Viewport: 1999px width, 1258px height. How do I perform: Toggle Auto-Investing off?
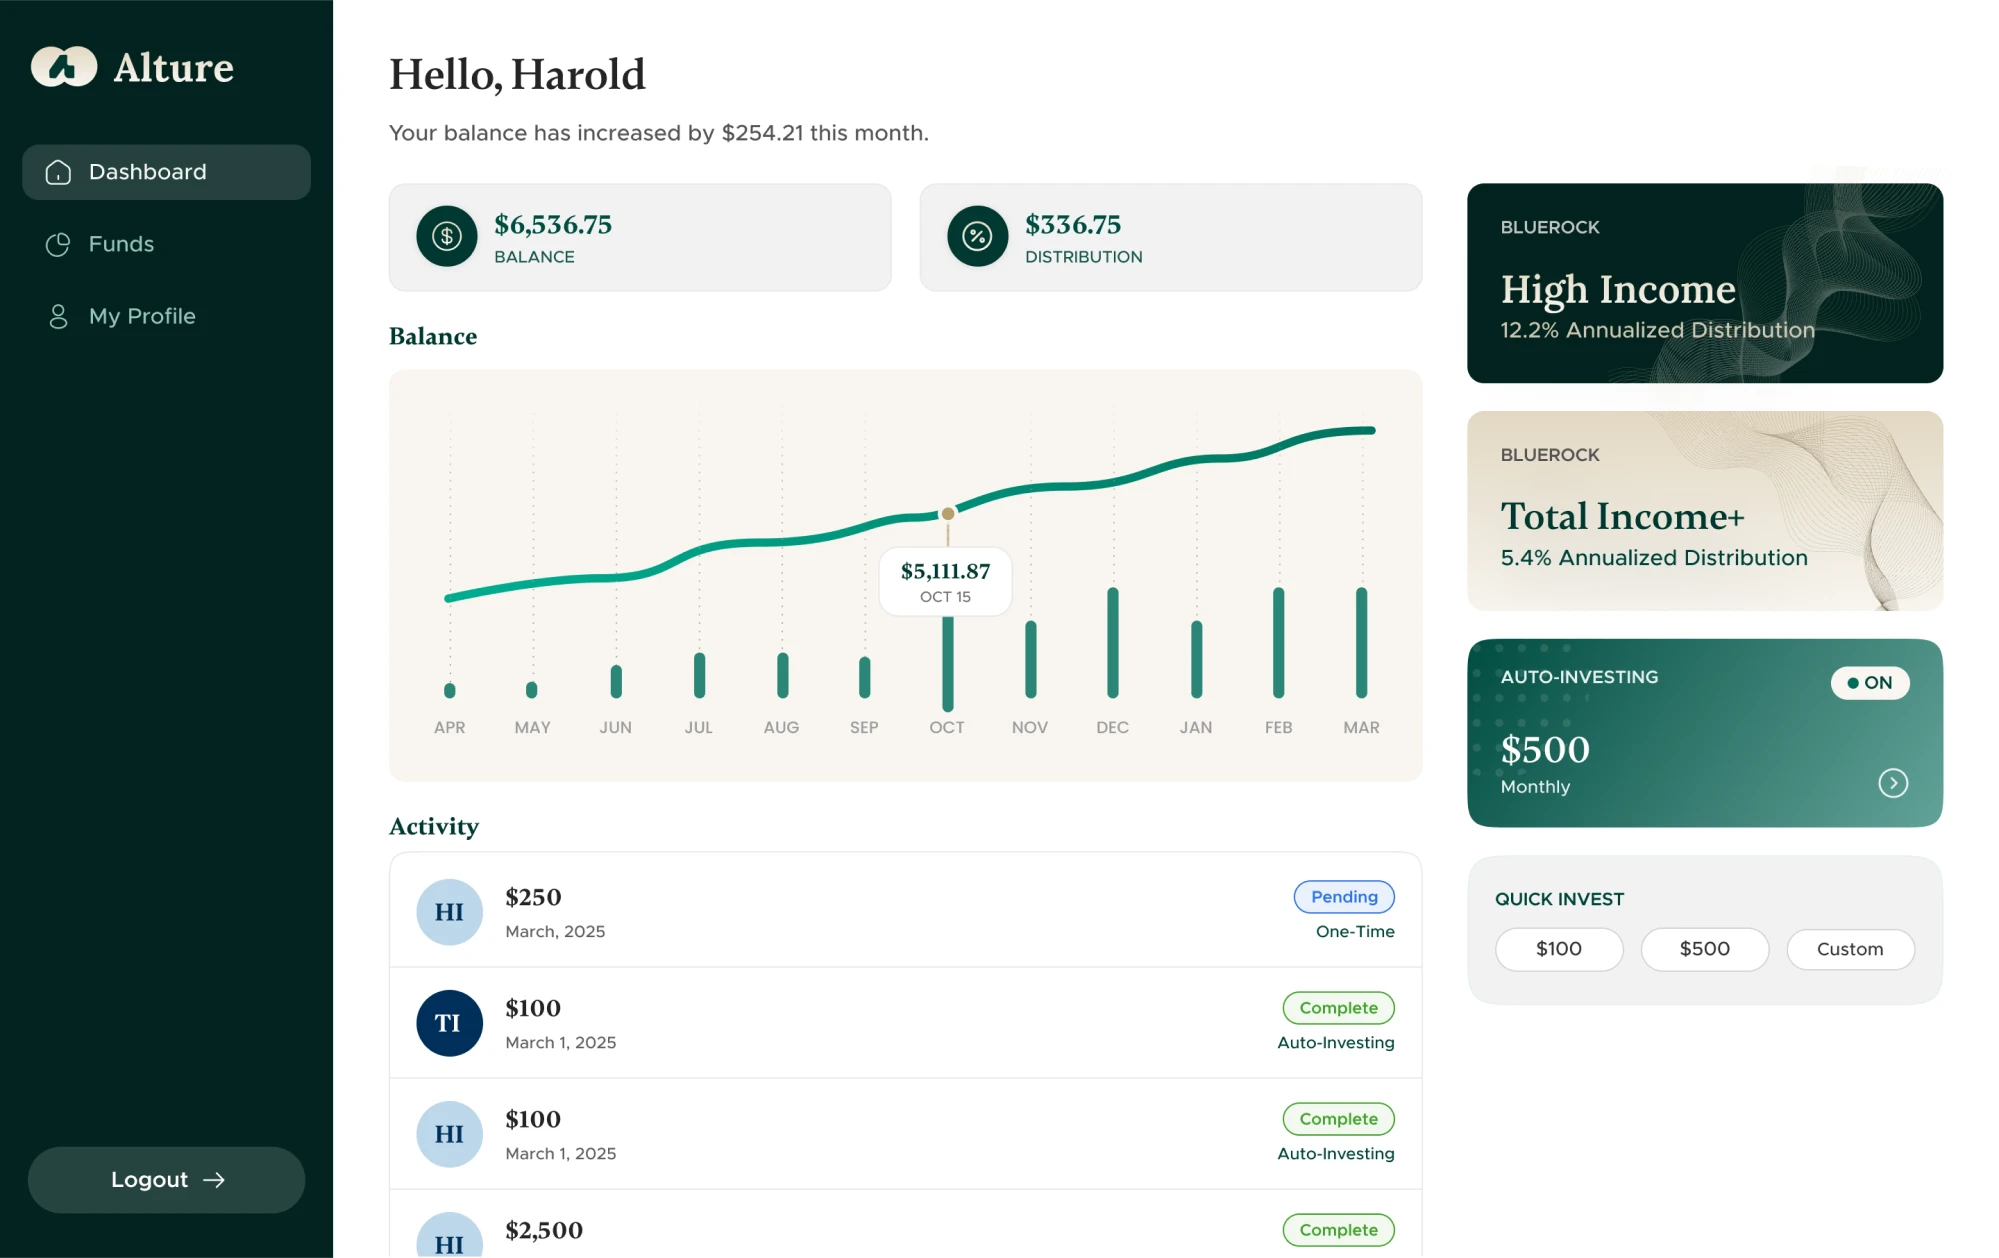point(1869,683)
